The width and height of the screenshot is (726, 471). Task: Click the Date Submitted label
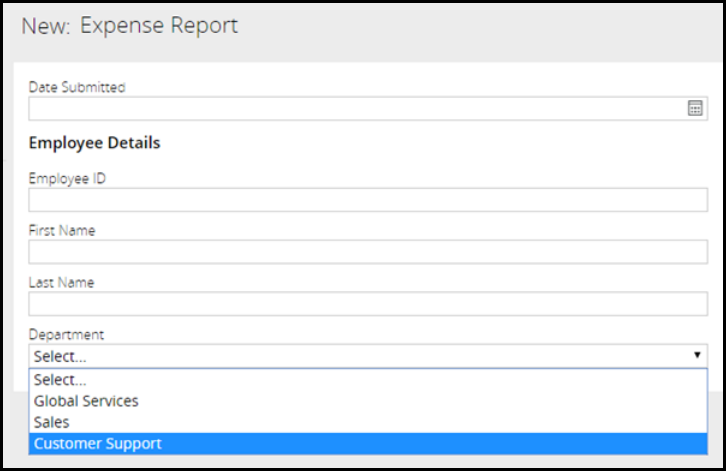click(77, 87)
